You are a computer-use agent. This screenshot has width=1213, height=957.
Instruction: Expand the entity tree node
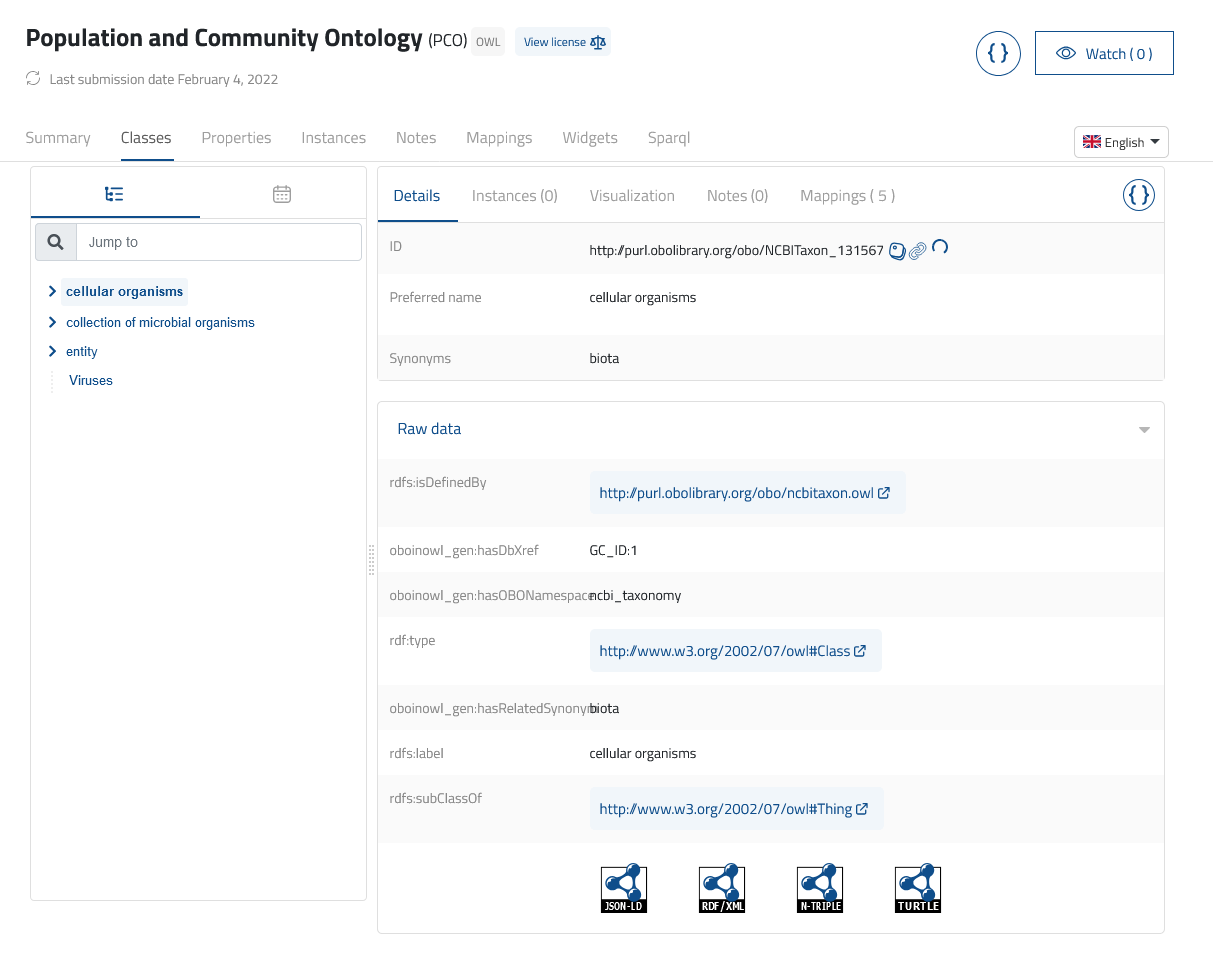click(x=52, y=351)
